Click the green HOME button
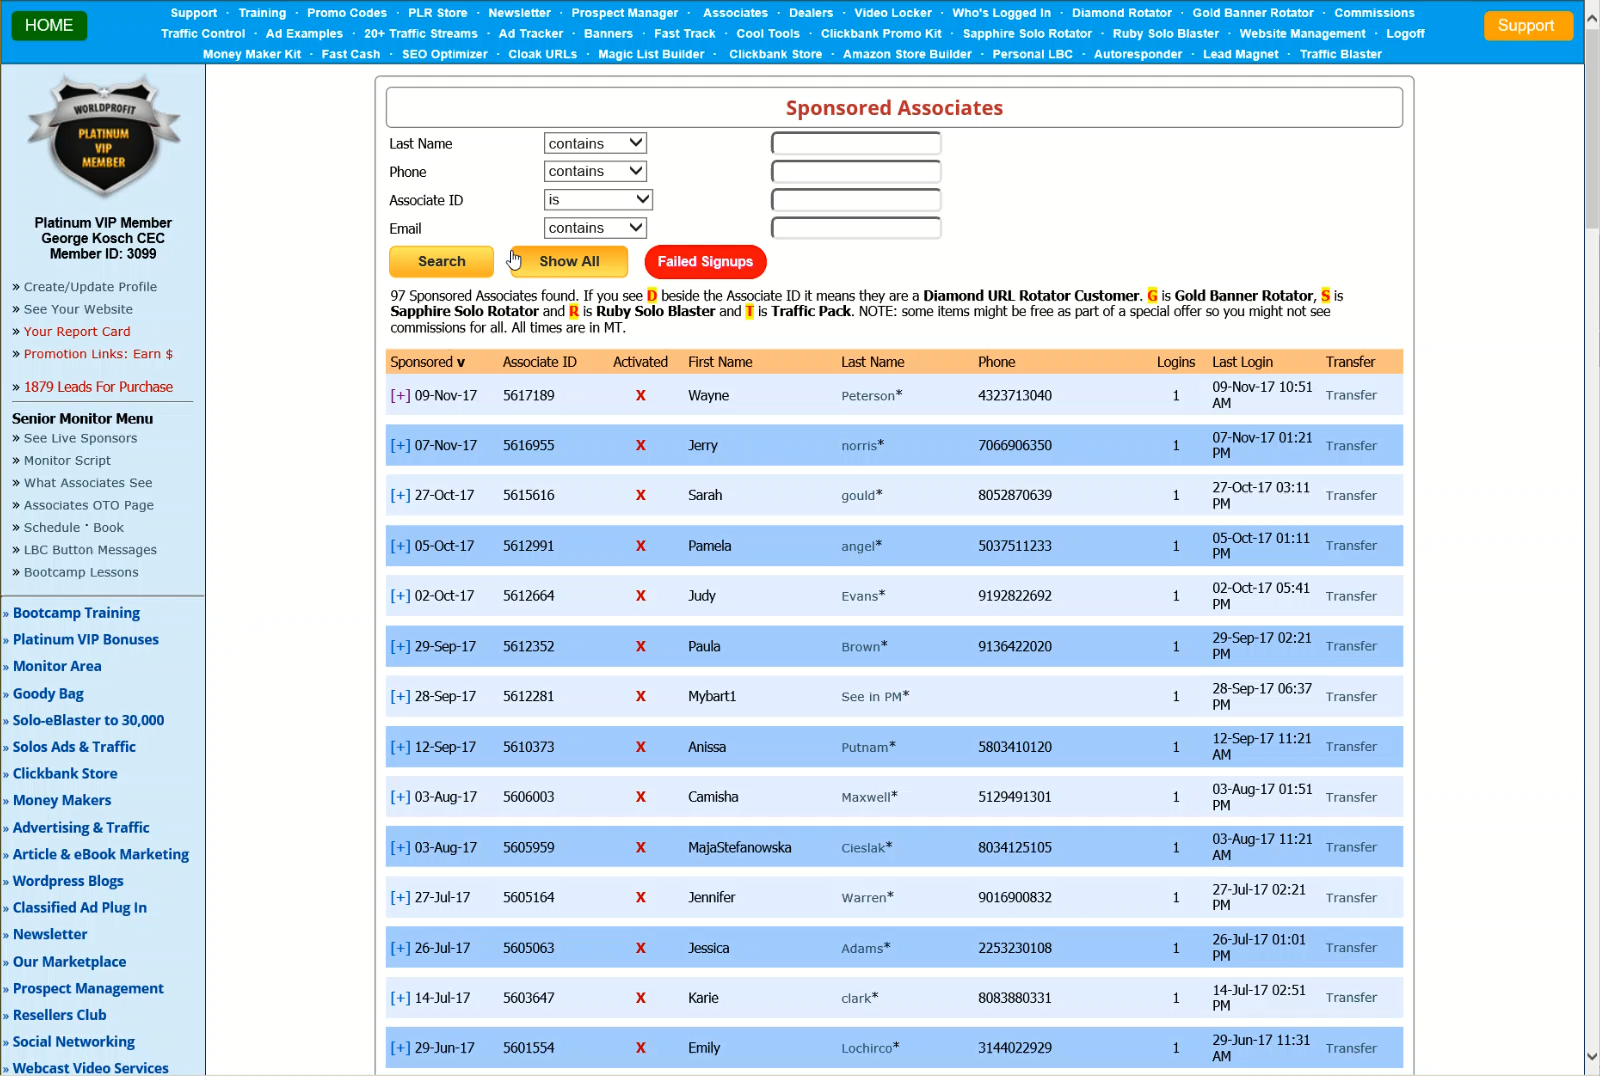Viewport: 1600px width, 1076px height. pyautogui.click(x=49, y=25)
